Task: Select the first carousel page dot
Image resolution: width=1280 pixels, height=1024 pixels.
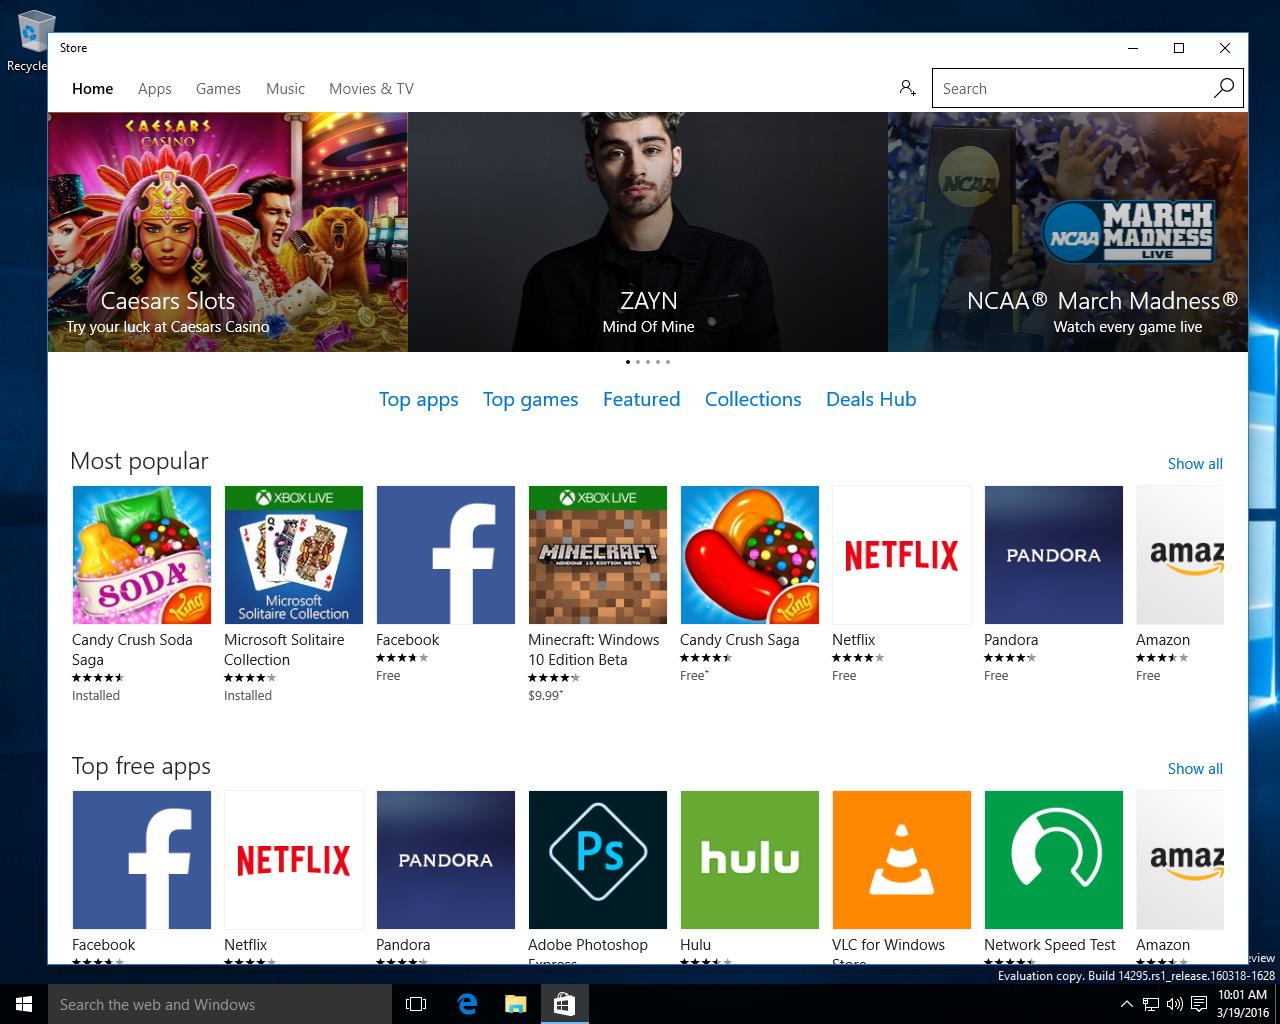Action: (628, 361)
